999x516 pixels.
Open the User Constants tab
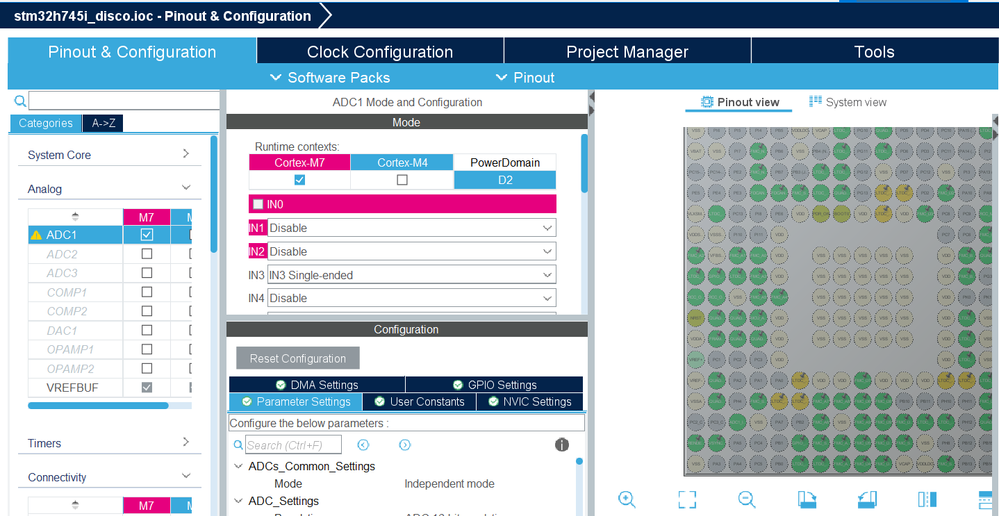[x=420, y=401]
